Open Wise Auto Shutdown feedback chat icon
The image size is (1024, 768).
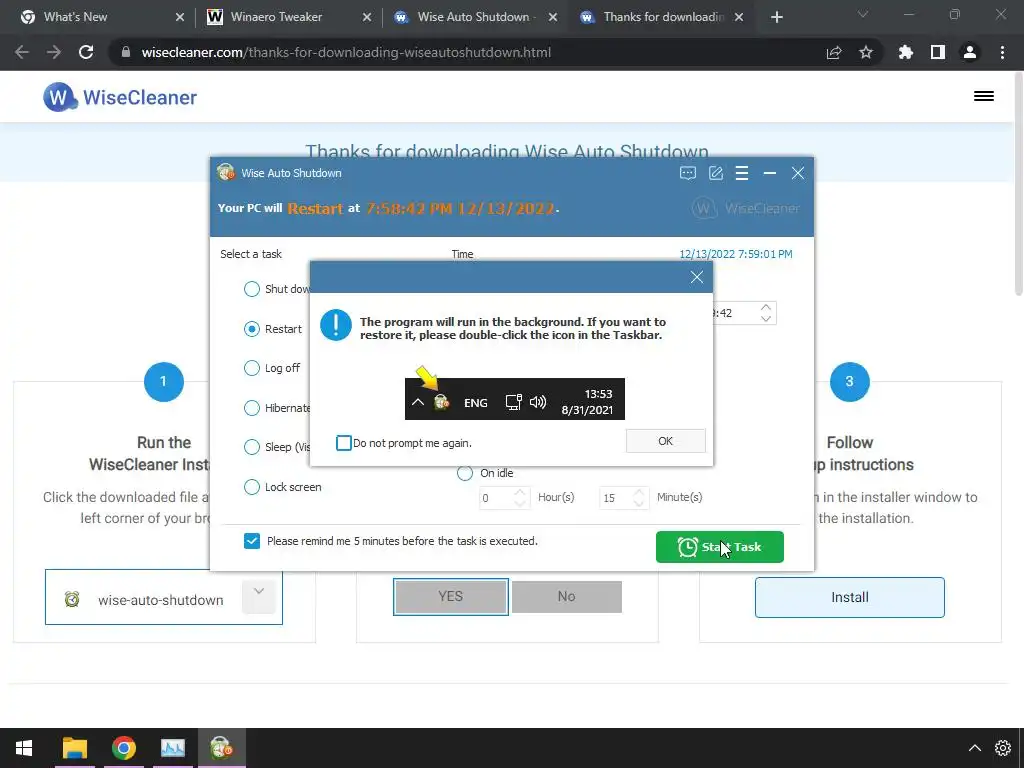(688, 173)
